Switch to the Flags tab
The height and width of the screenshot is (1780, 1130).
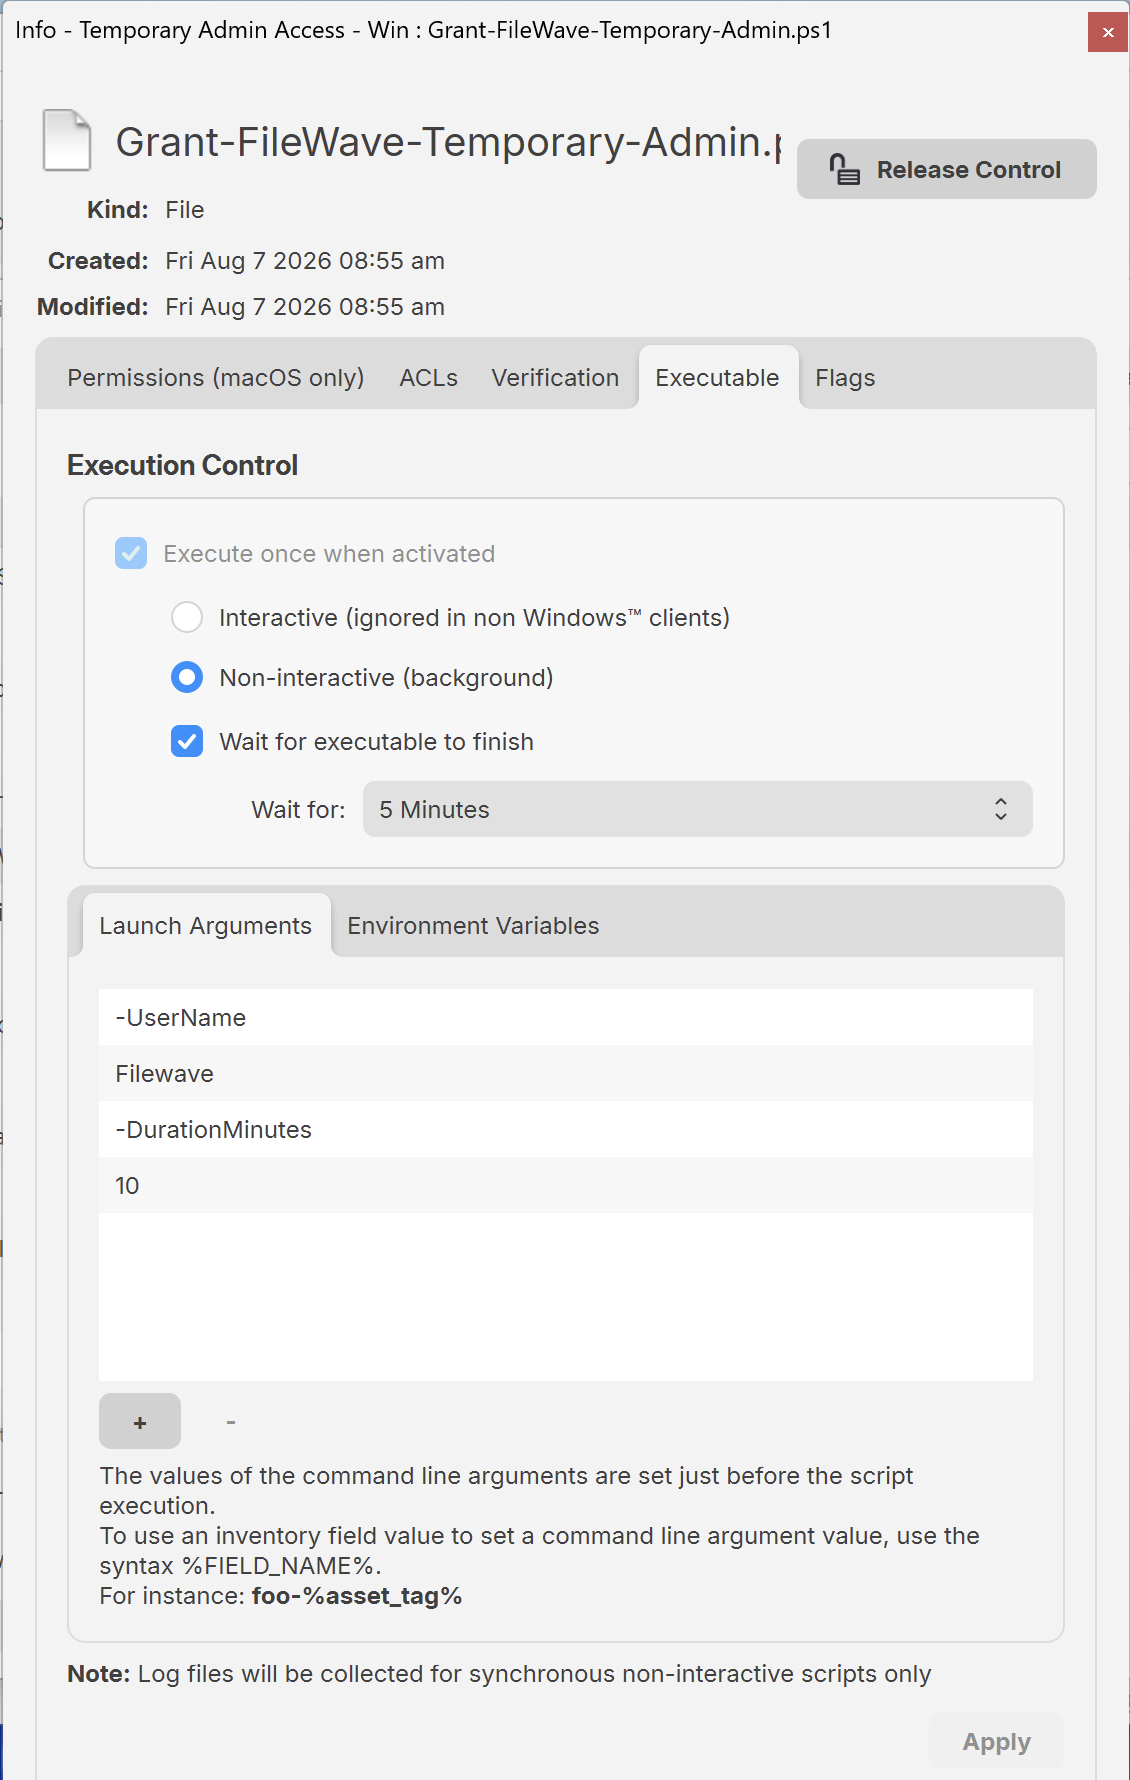click(x=845, y=378)
